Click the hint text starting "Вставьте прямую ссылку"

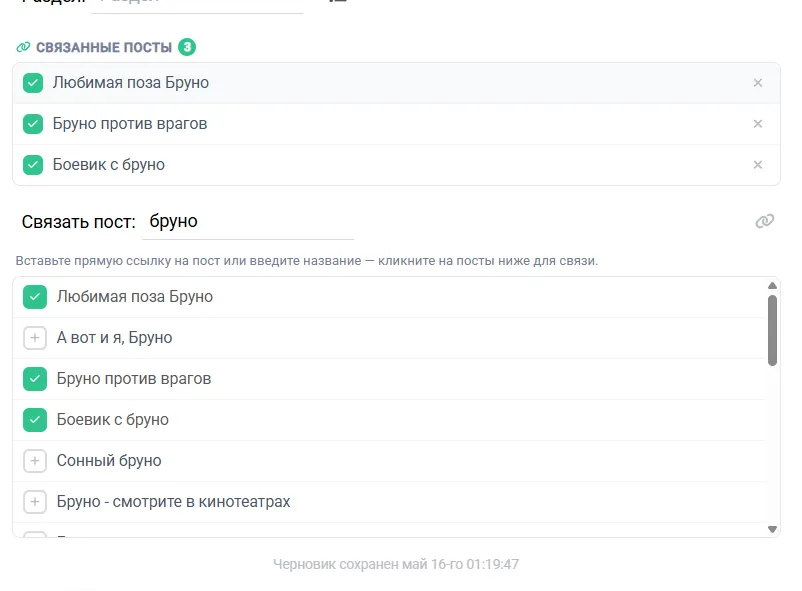pyautogui.click(x=307, y=261)
